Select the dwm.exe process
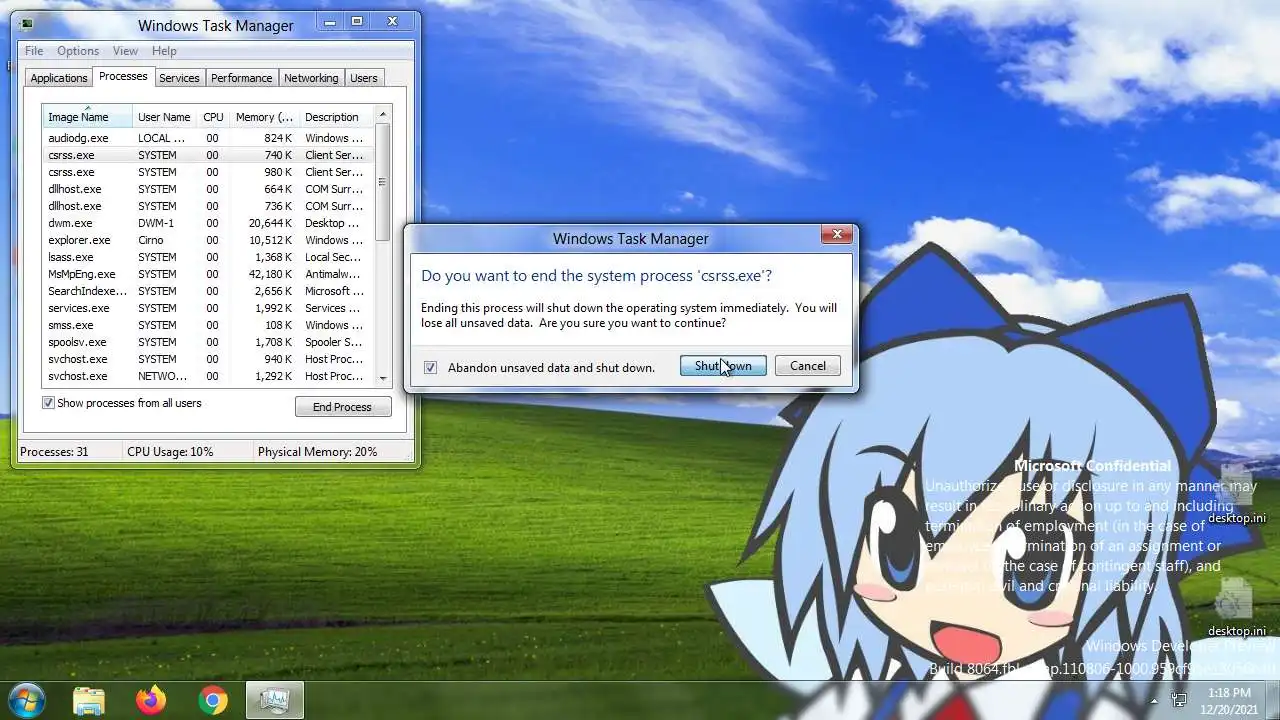 point(208,223)
